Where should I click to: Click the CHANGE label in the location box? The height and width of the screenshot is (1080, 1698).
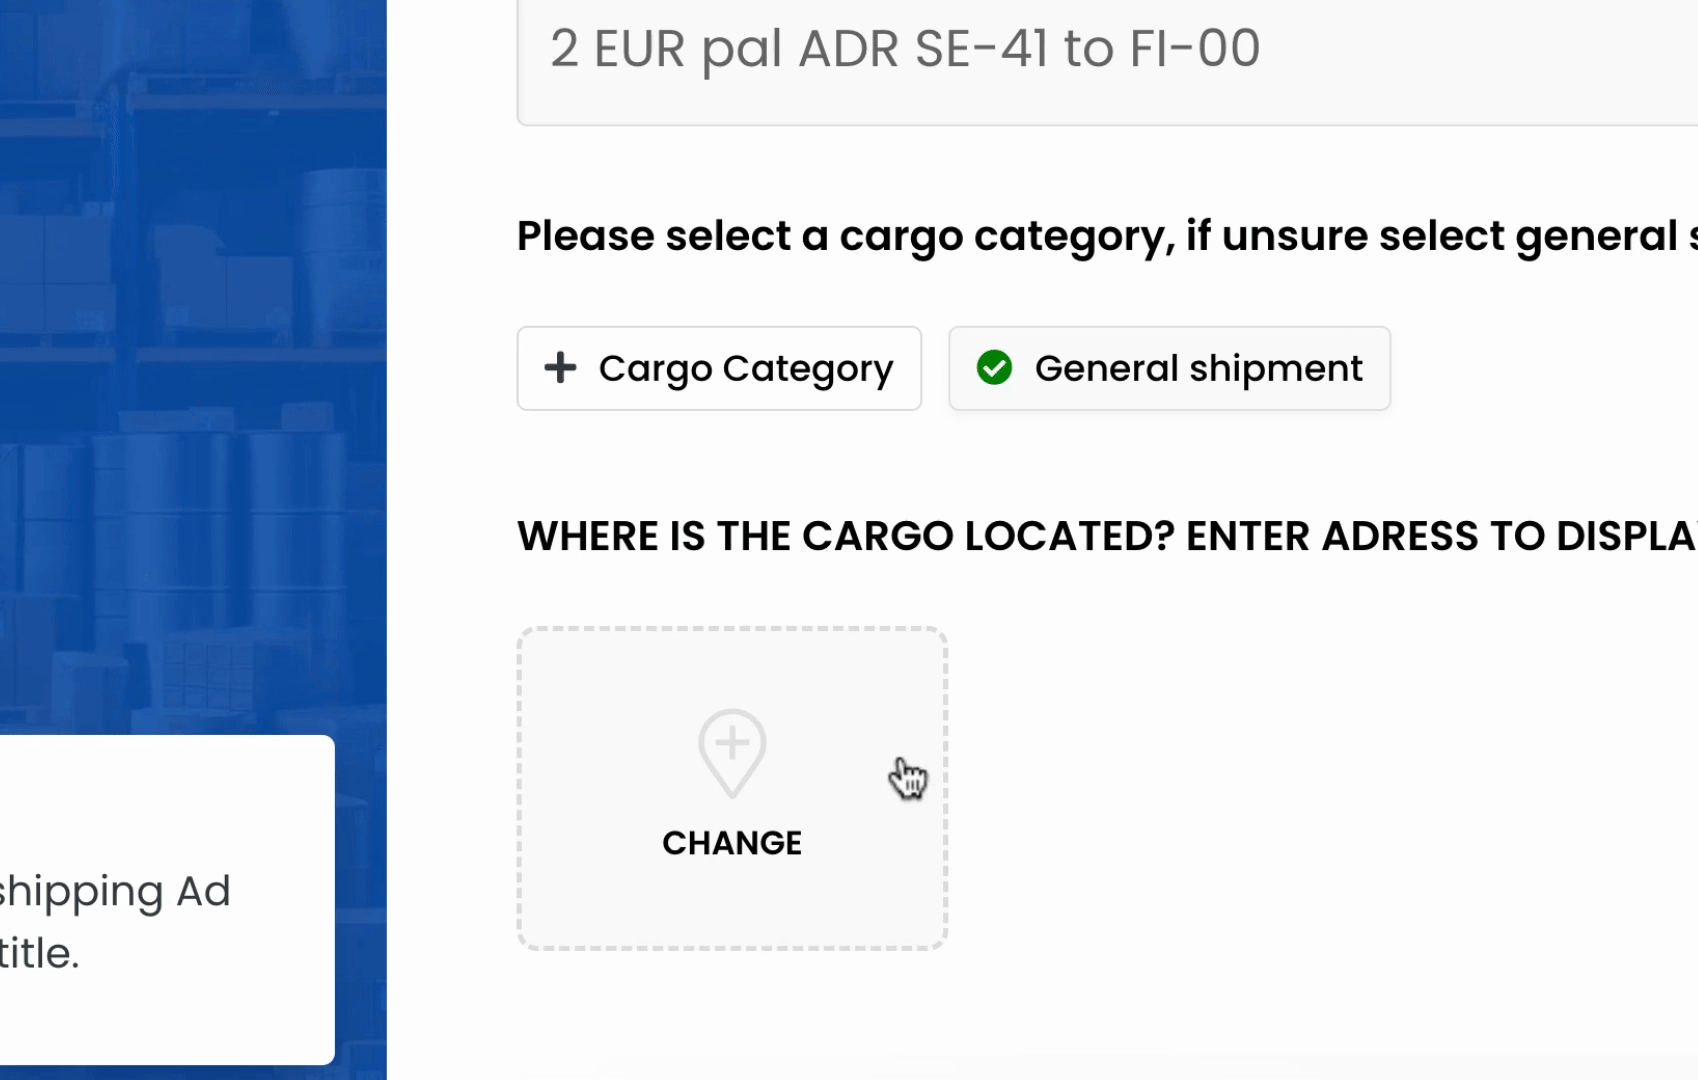click(x=732, y=843)
